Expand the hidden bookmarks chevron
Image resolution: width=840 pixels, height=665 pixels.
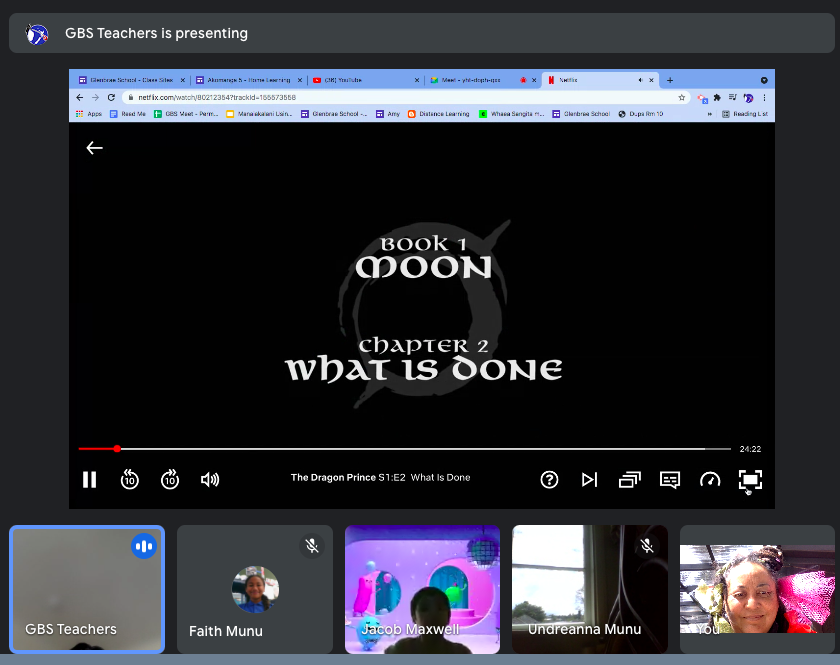[x=710, y=114]
